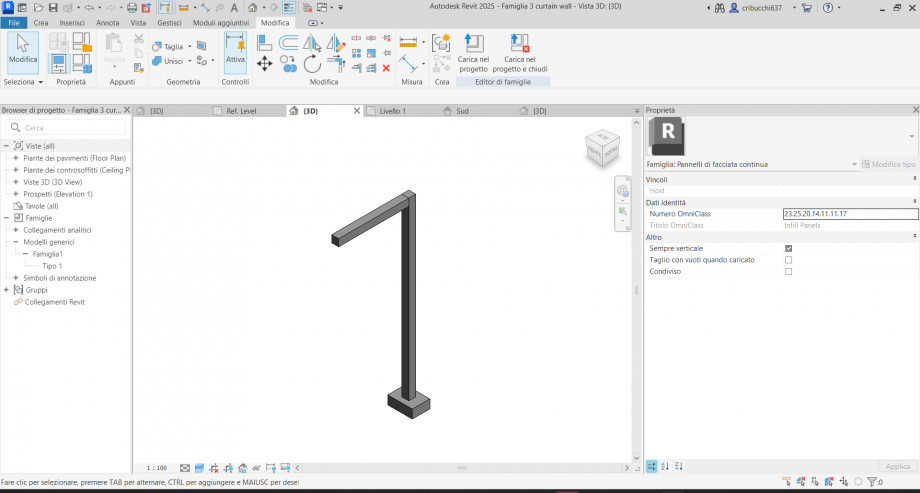Click the Save icon in quick access toolbar
Image resolution: width=920 pixels, height=493 pixels.
[53, 8]
